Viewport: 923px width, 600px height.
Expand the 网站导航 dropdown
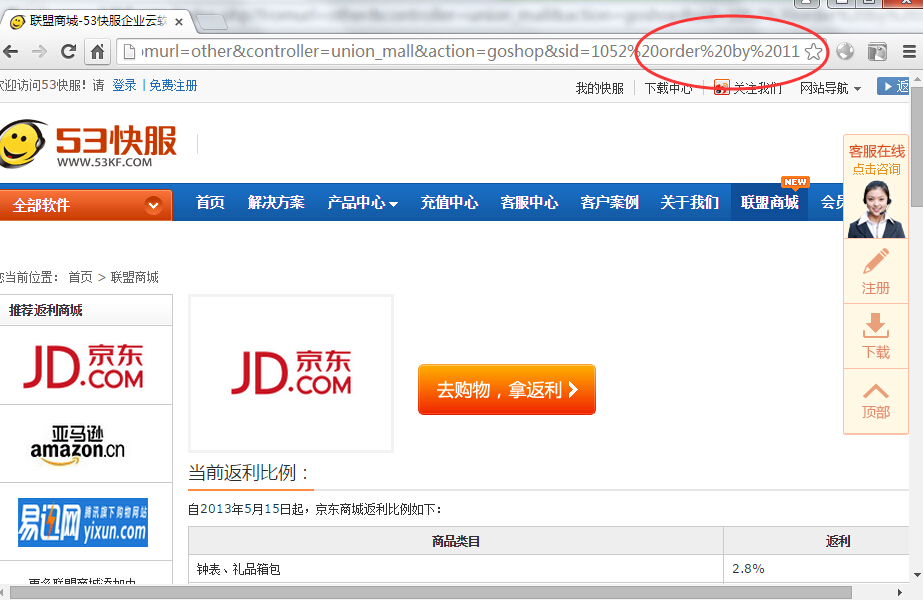830,88
